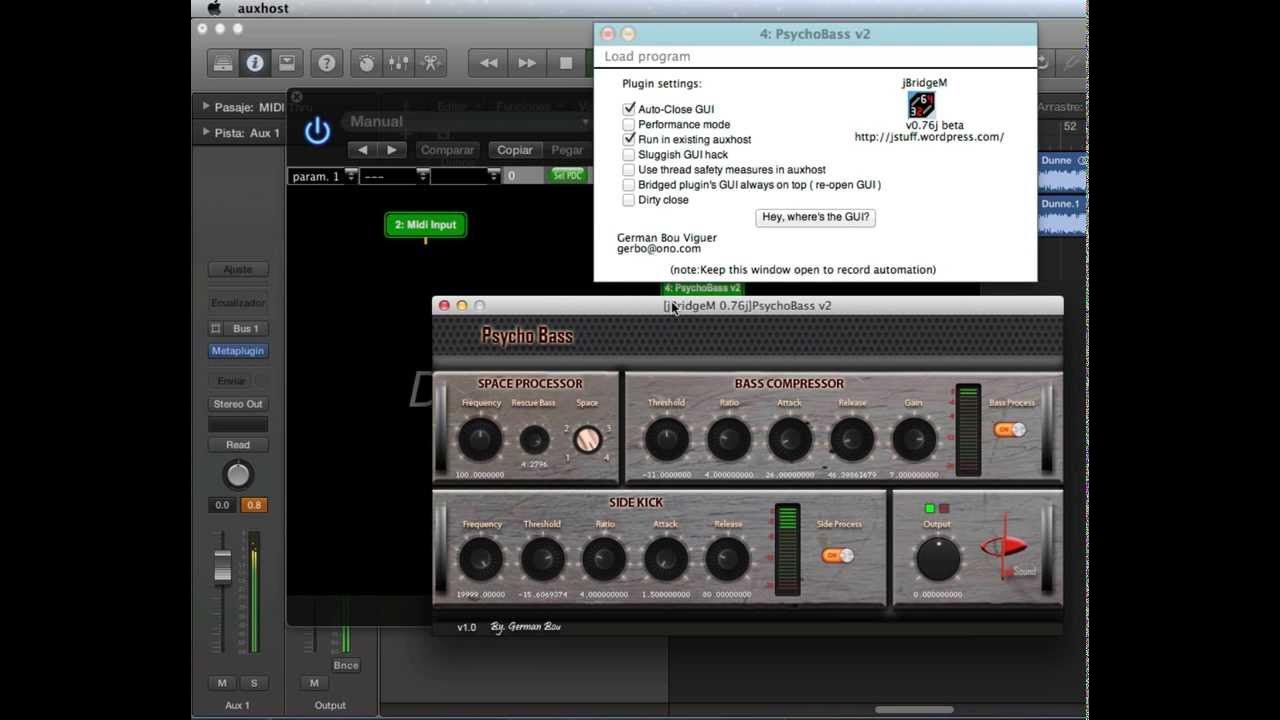Open the Toolbar panel icon beside Inspector
Screen dimensions: 1280x720
pos(286,63)
